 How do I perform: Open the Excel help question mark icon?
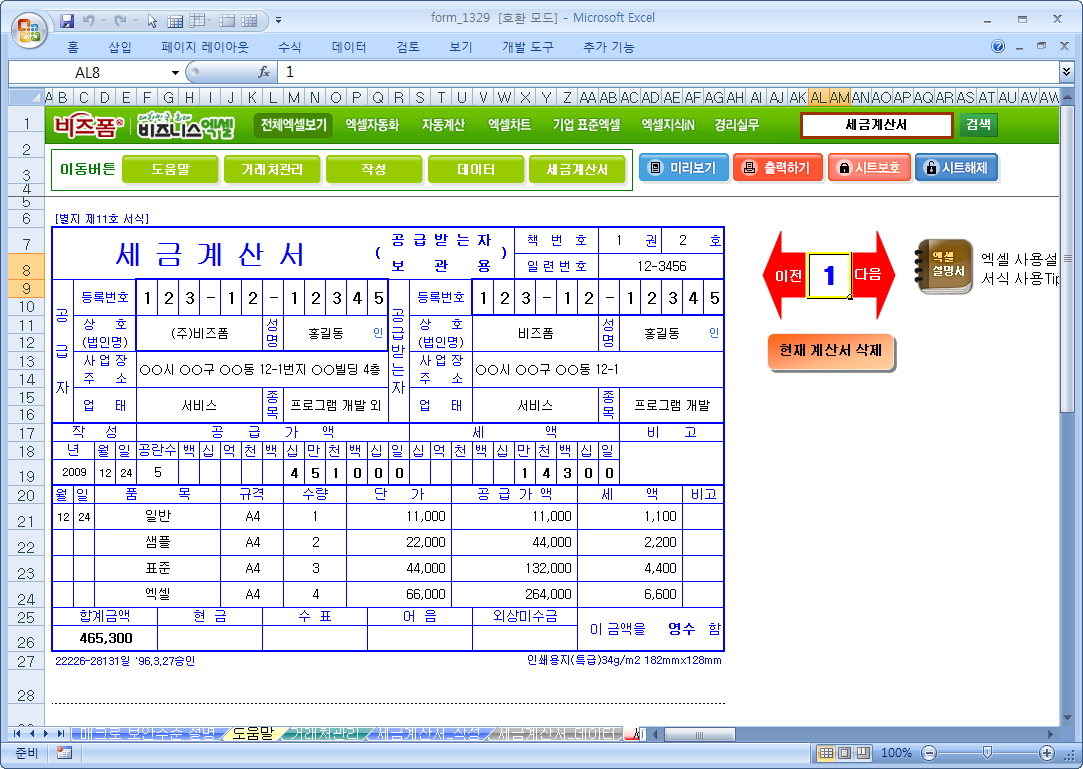[x=998, y=46]
